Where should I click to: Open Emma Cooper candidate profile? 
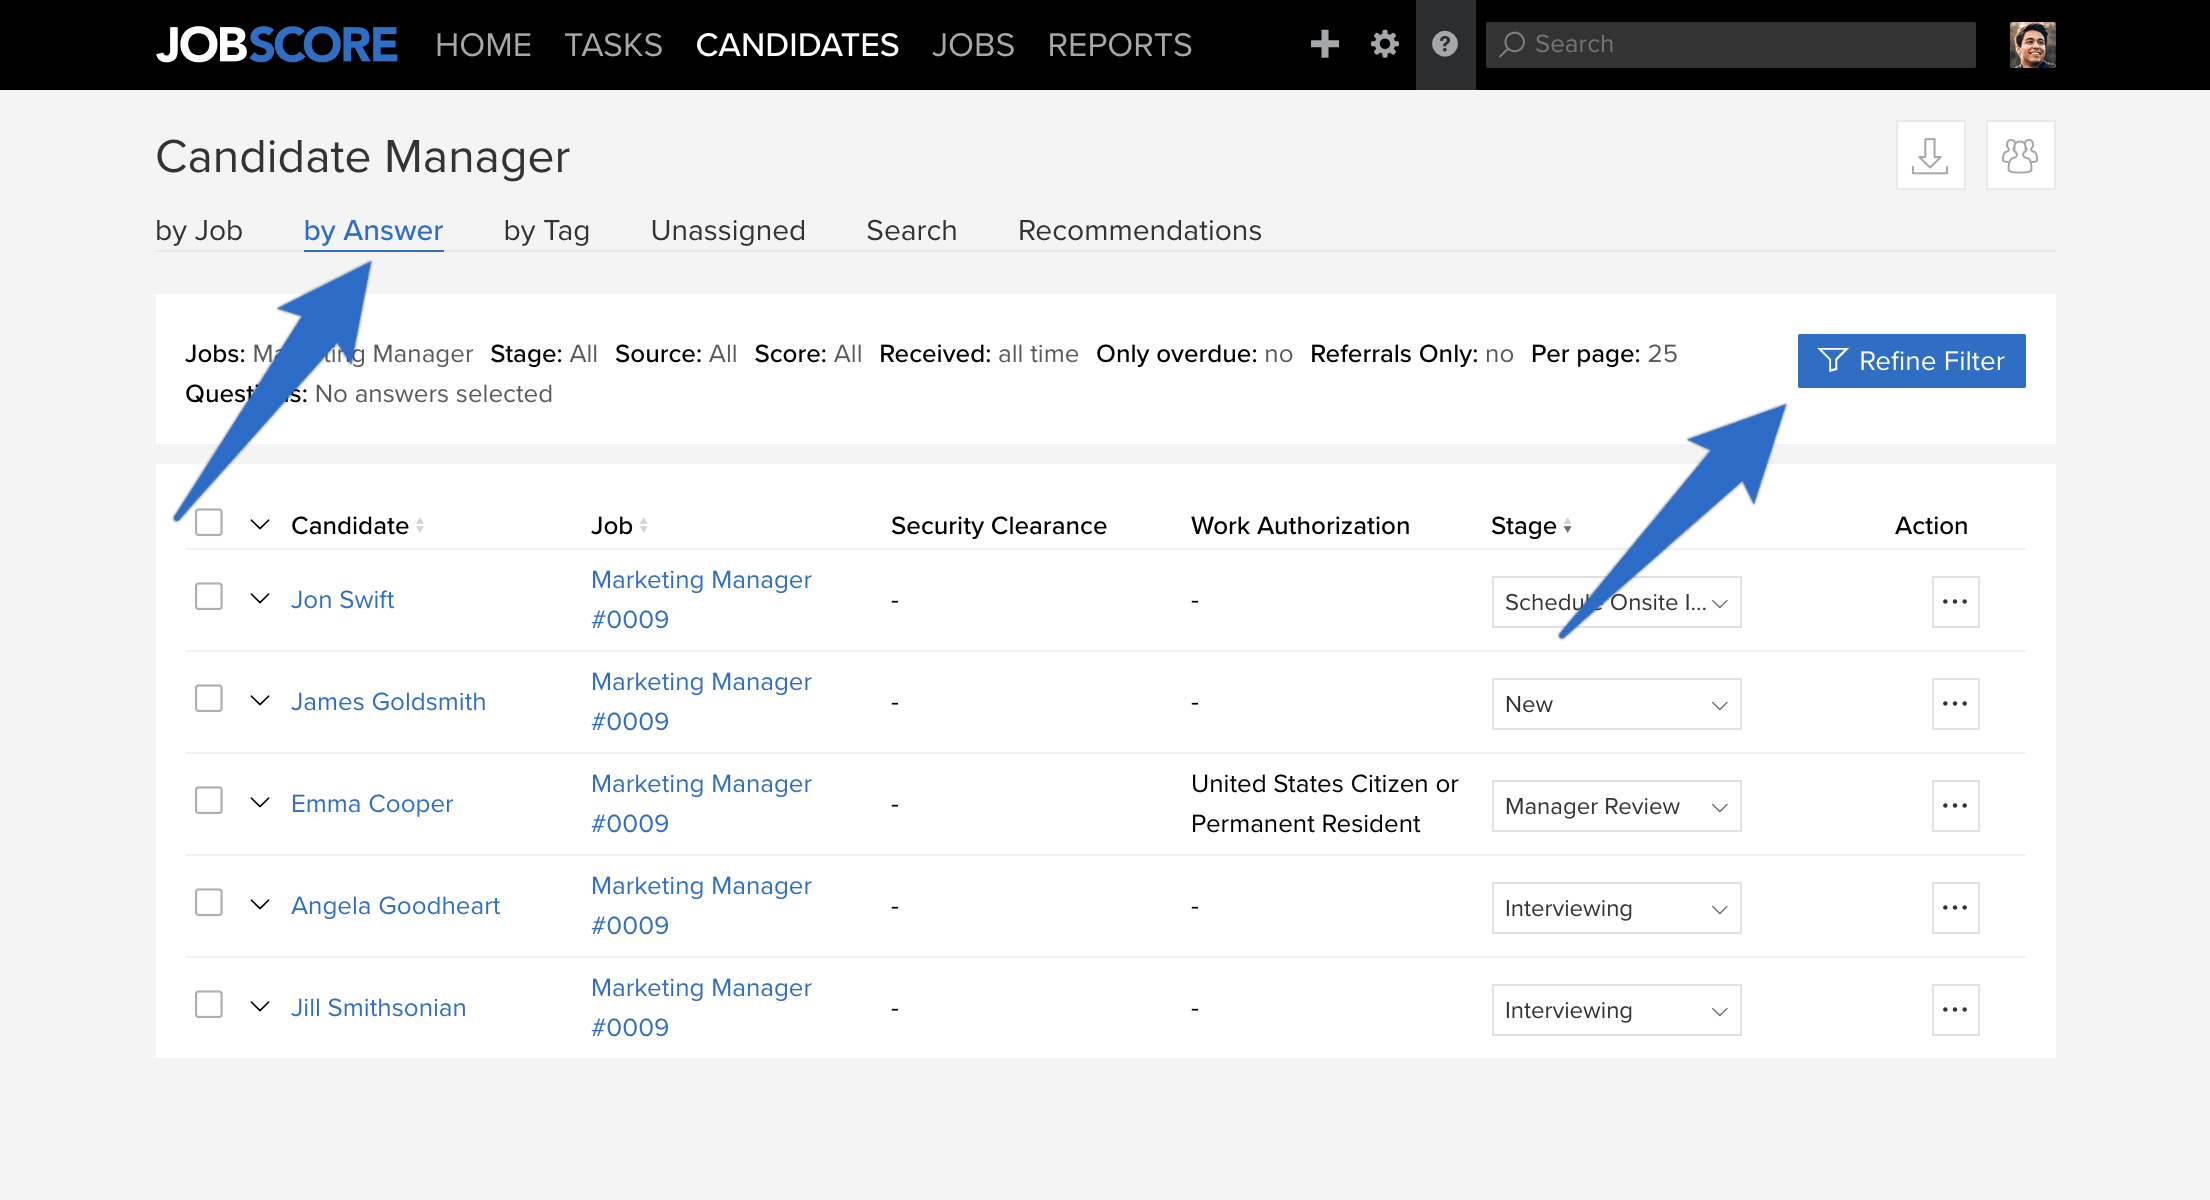[x=372, y=804]
